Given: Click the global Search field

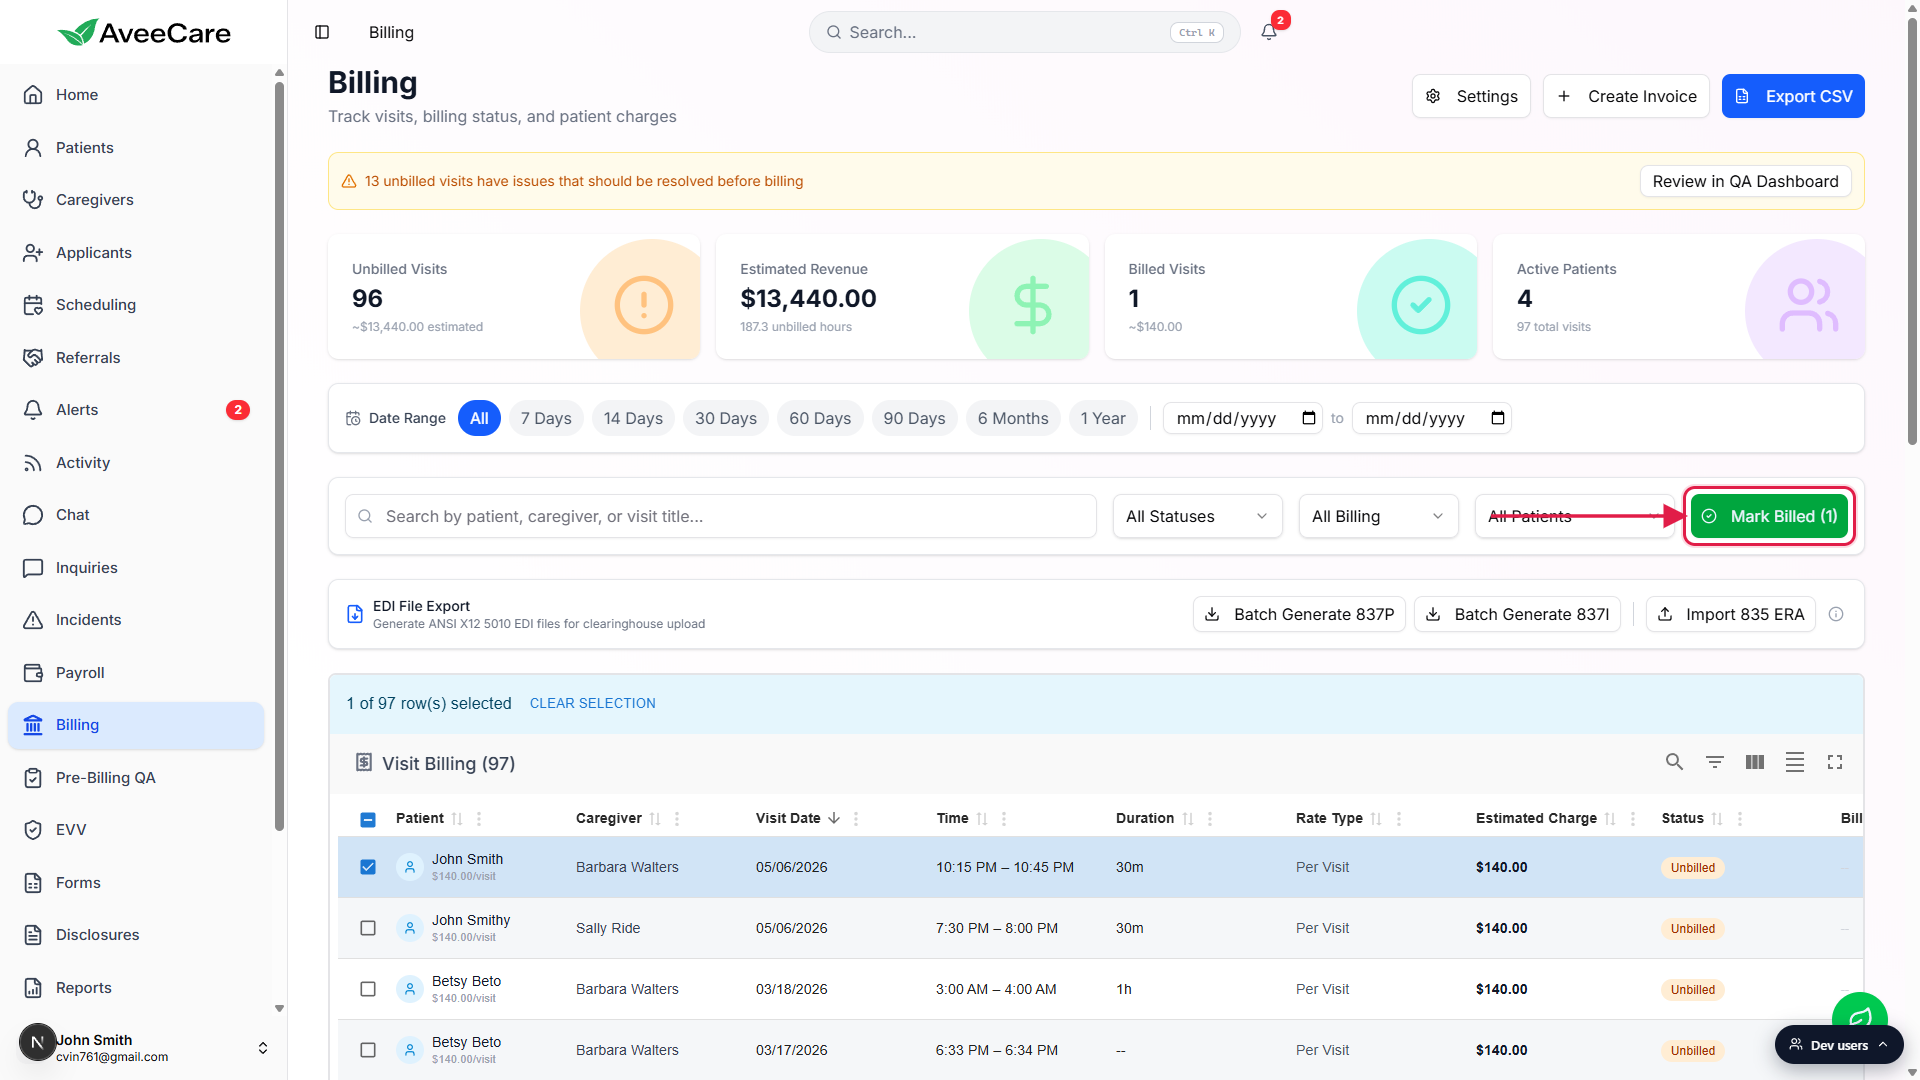Looking at the screenshot, I should click(x=1024, y=32).
